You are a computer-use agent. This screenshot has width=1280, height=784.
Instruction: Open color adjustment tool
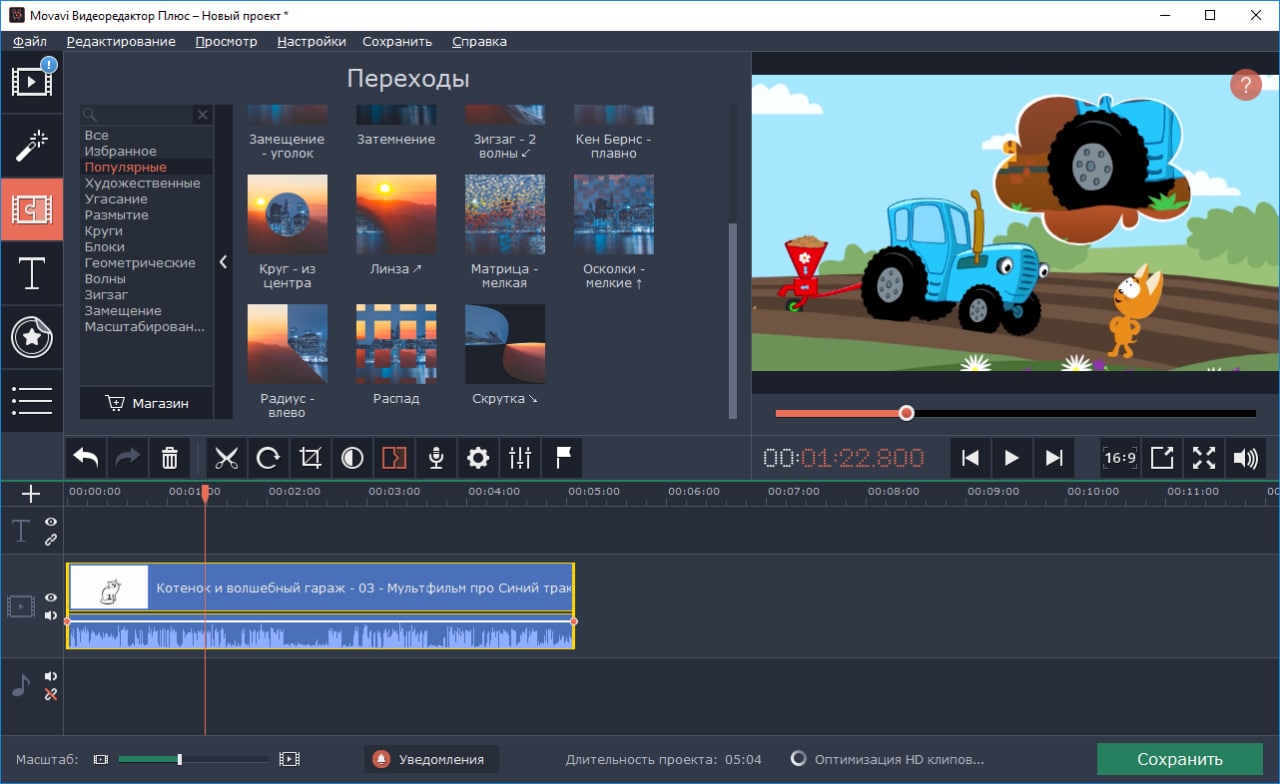point(352,459)
